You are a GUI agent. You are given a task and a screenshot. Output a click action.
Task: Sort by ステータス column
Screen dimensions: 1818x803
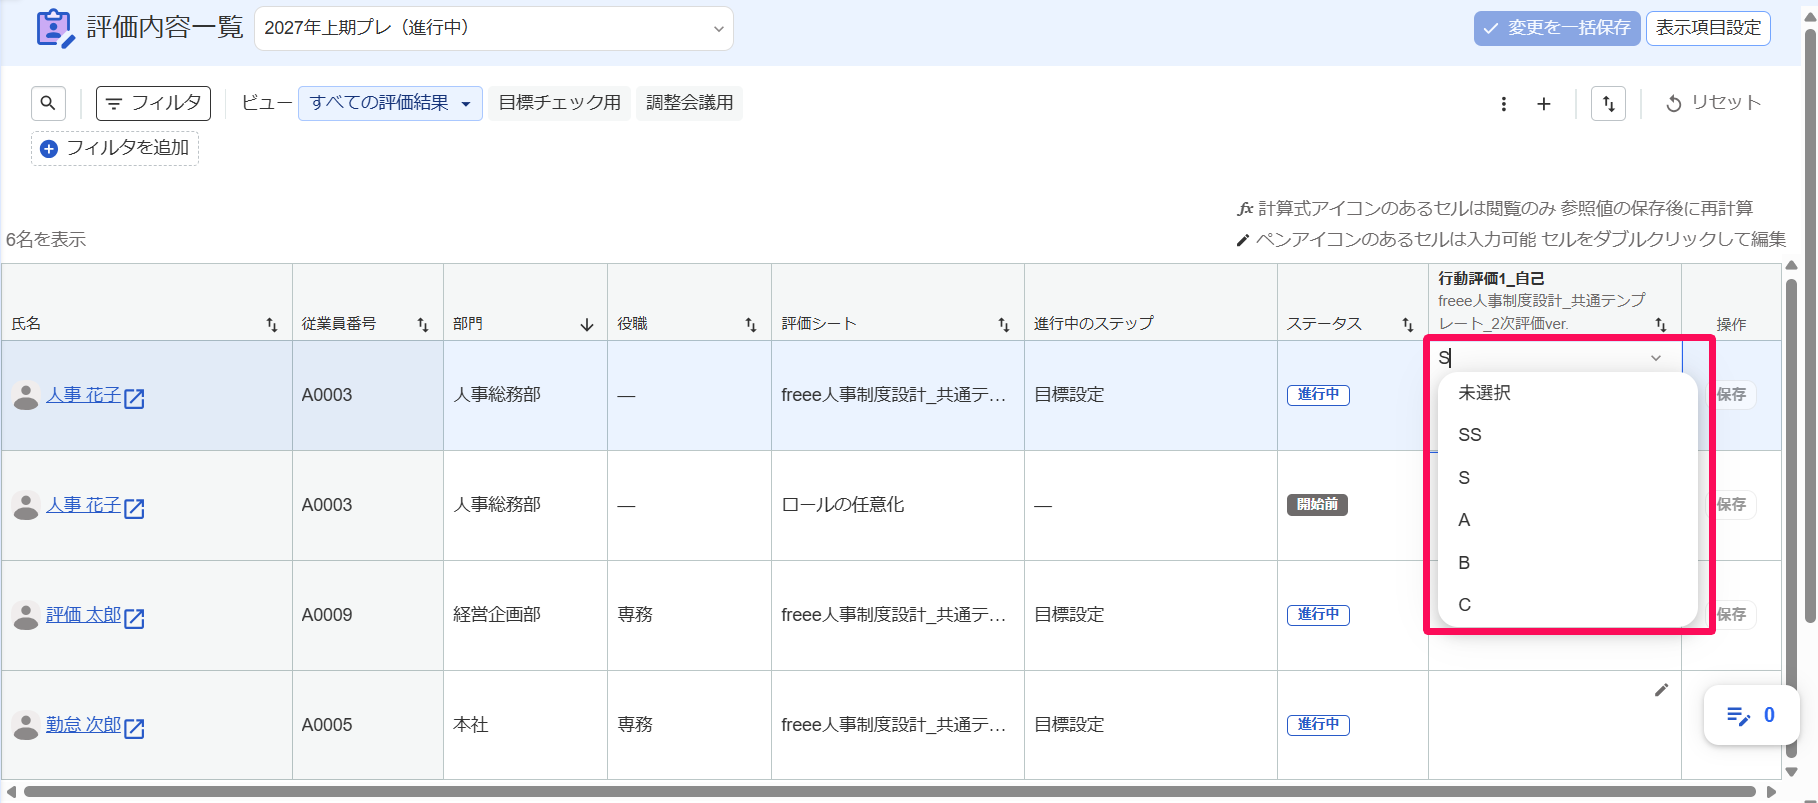[x=1408, y=324]
